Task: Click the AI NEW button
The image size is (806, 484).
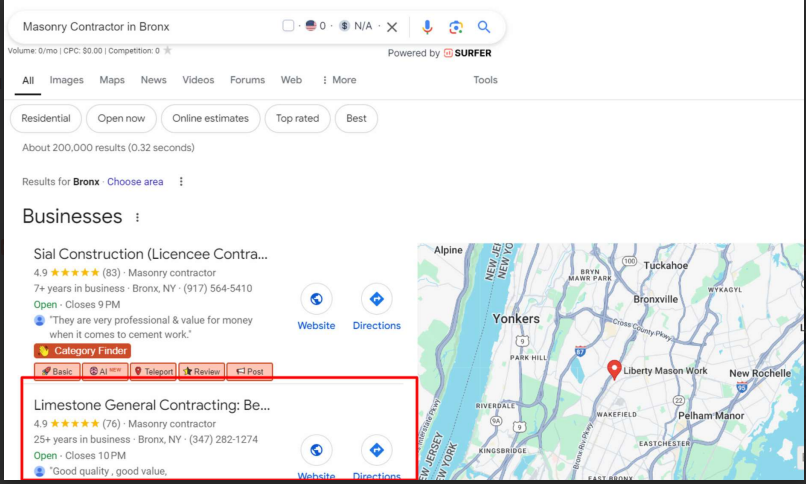Action: coord(105,371)
